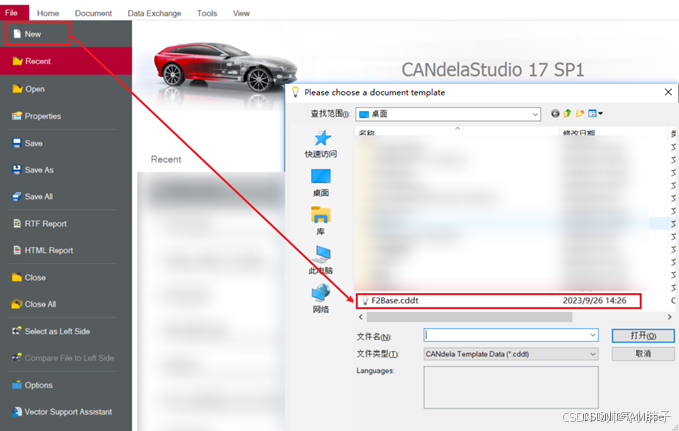Viewport: 679px width, 431px height.
Task: Click the date modified (修改日期) column header
Action: [579, 132]
